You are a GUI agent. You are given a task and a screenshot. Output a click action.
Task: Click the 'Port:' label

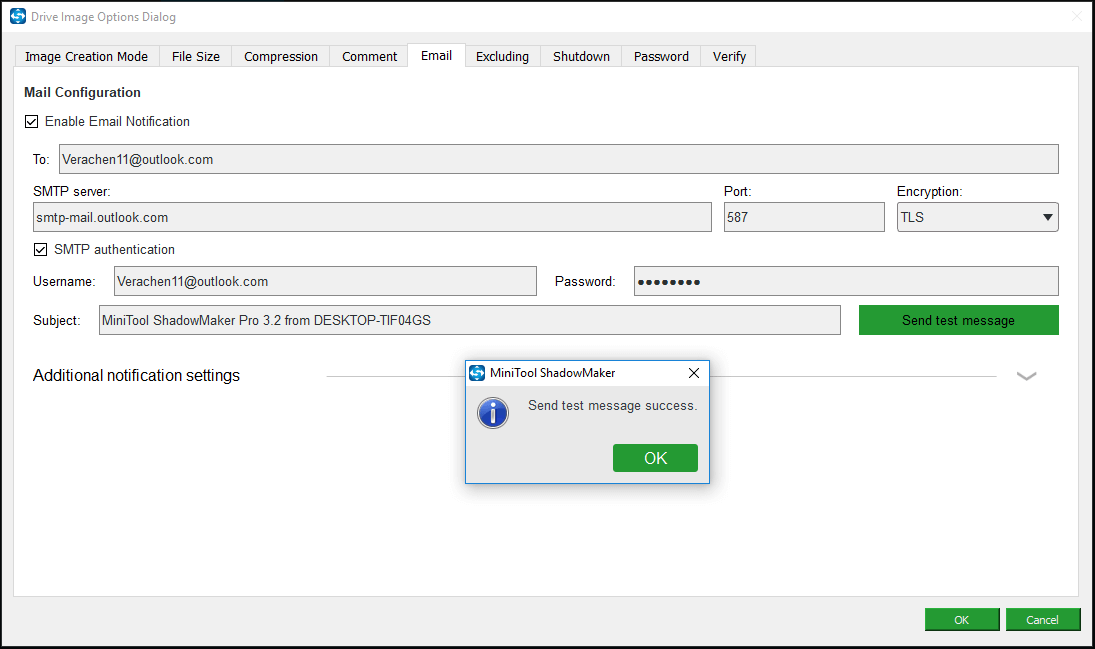[737, 191]
